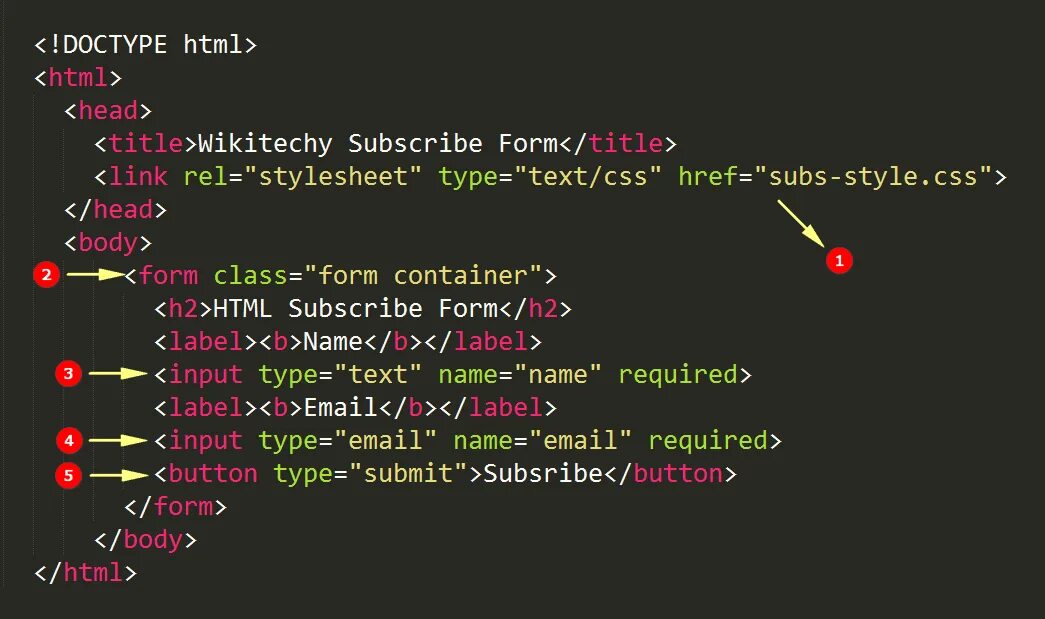Click the "form container" class value
Image resolution: width=1045 pixels, height=619 pixels.
[x=424, y=275]
